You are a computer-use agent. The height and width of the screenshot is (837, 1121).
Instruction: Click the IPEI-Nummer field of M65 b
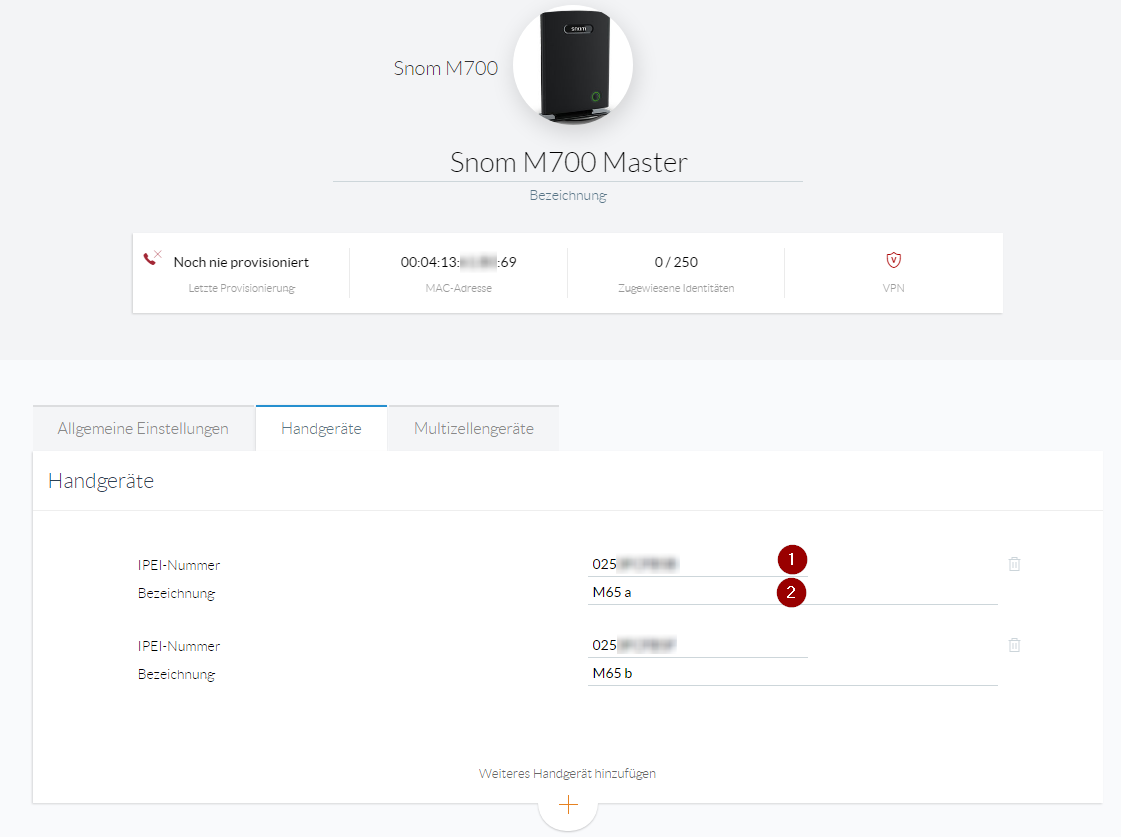pyautogui.click(x=698, y=645)
